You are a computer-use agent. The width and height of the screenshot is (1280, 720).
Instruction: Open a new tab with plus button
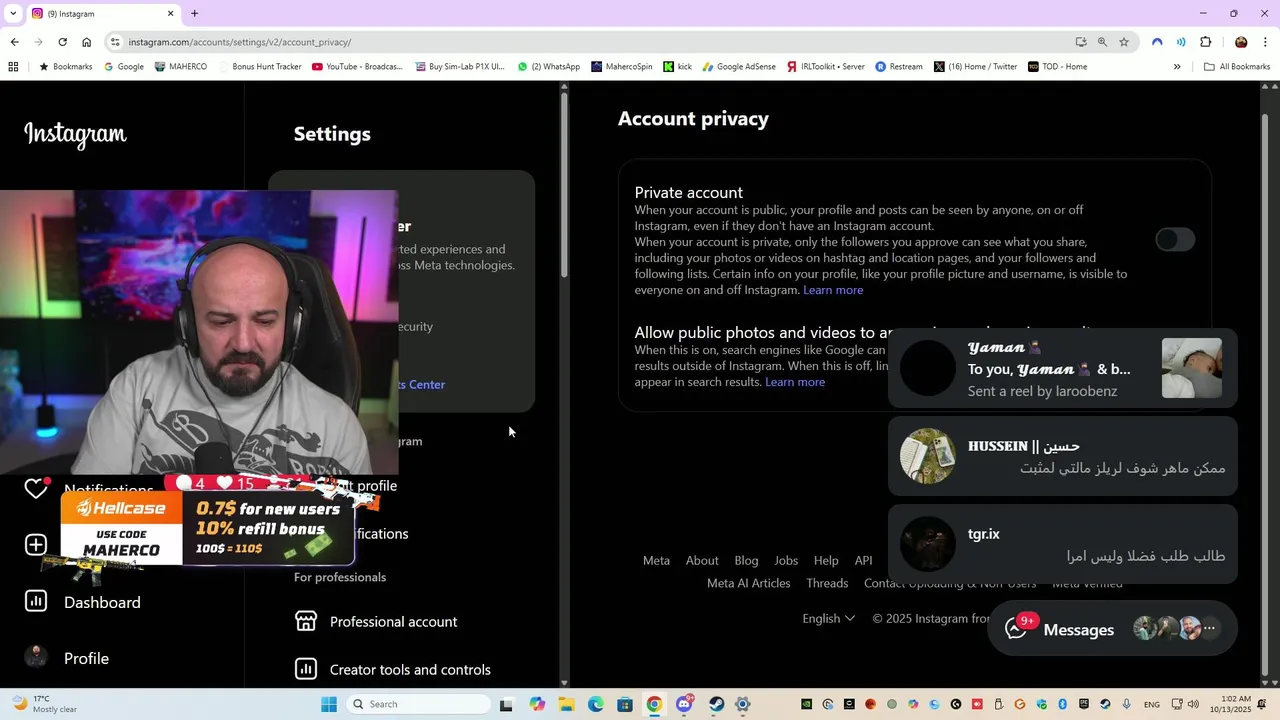[194, 13]
